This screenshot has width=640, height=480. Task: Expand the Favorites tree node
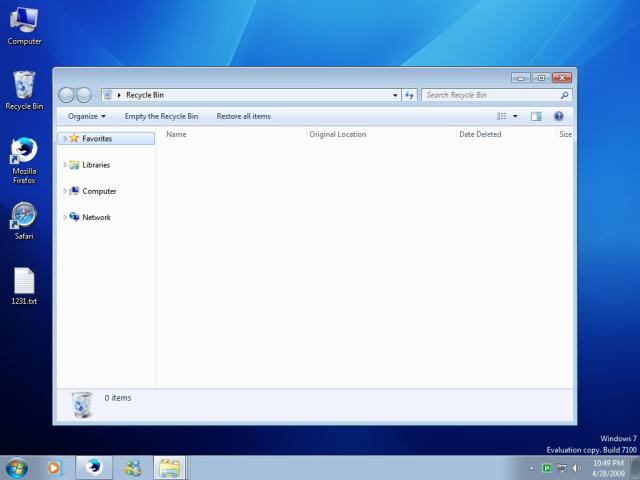(66, 139)
